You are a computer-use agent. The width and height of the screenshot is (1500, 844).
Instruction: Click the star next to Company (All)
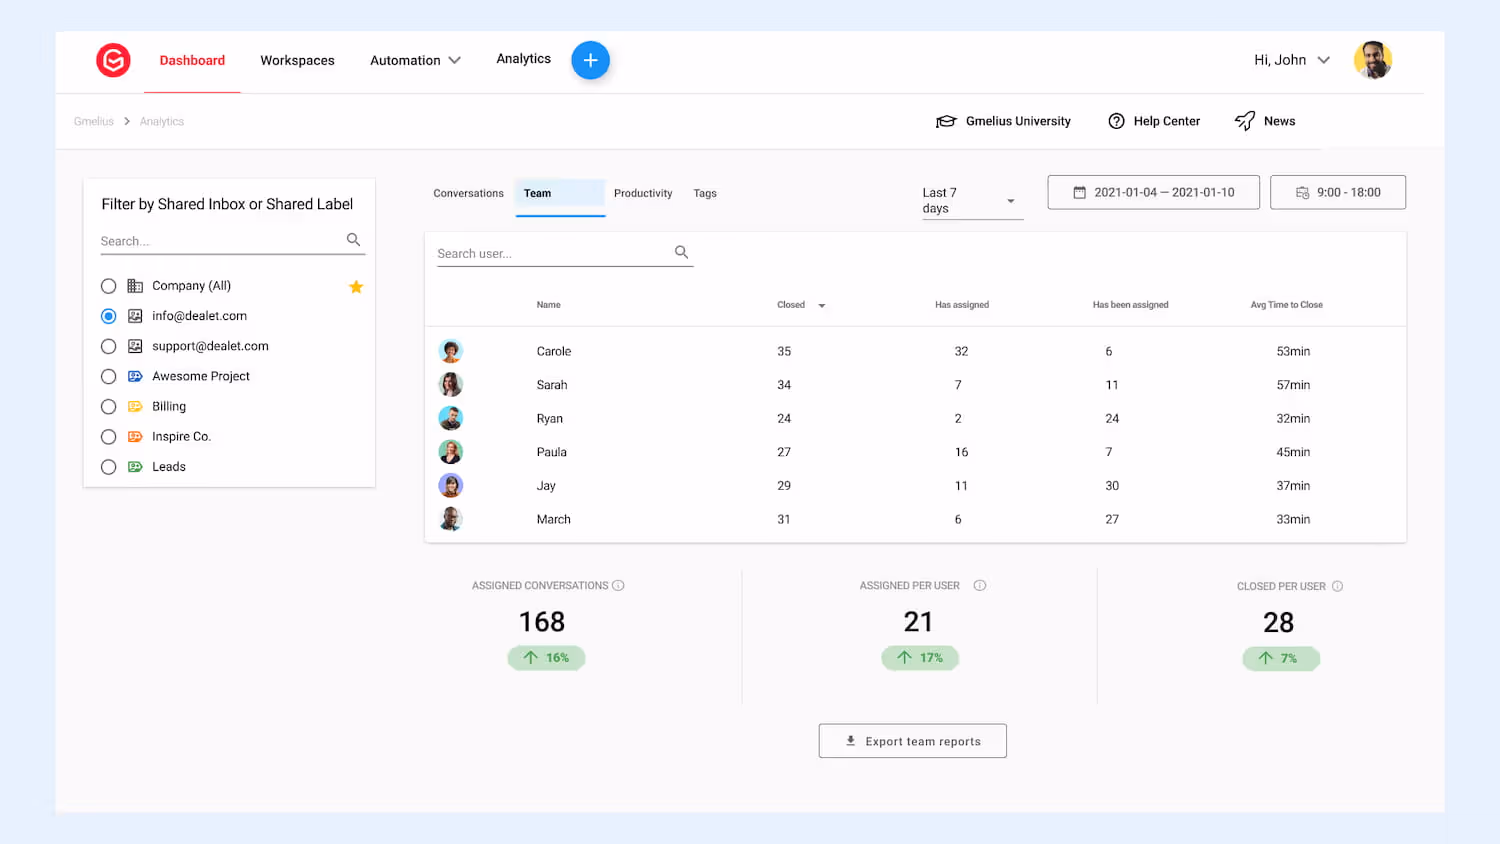tap(356, 287)
